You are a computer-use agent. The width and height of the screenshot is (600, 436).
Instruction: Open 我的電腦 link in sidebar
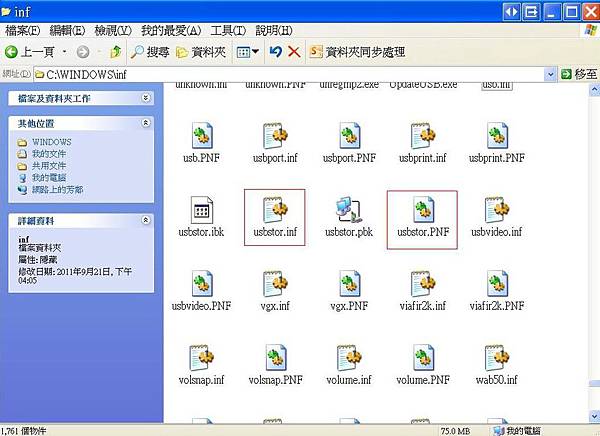pos(49,178)
